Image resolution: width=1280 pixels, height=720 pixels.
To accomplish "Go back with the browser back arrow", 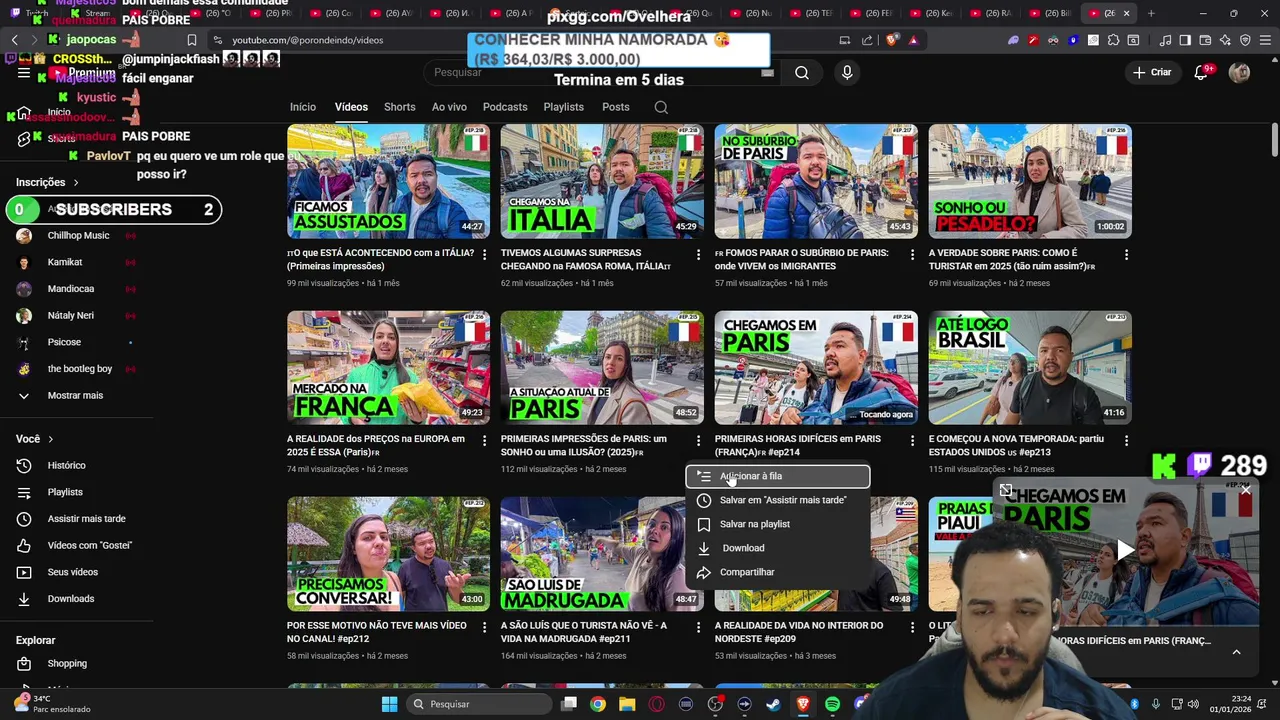I will coord(15,39).
